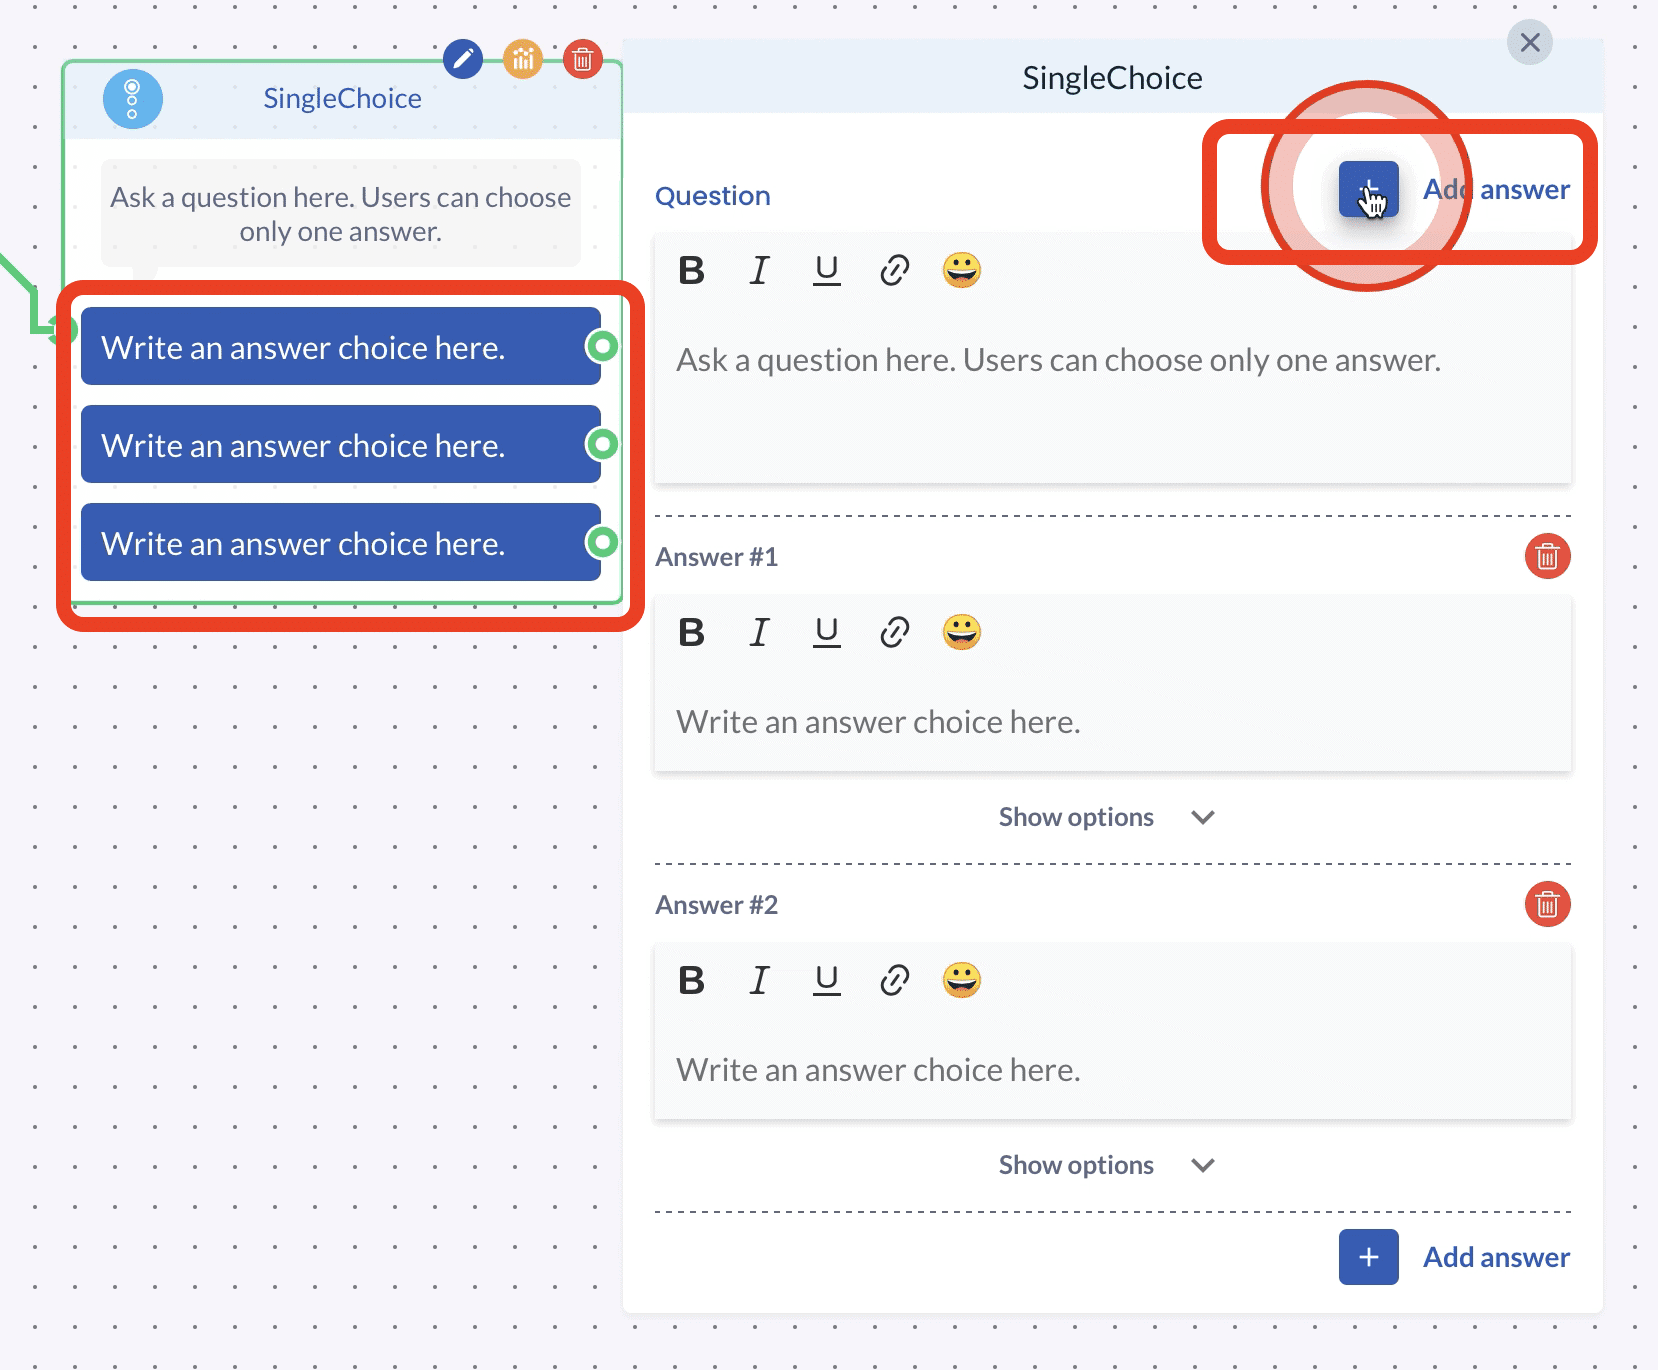Toggle underline in the Answer #1 editor

coord(827,632)
